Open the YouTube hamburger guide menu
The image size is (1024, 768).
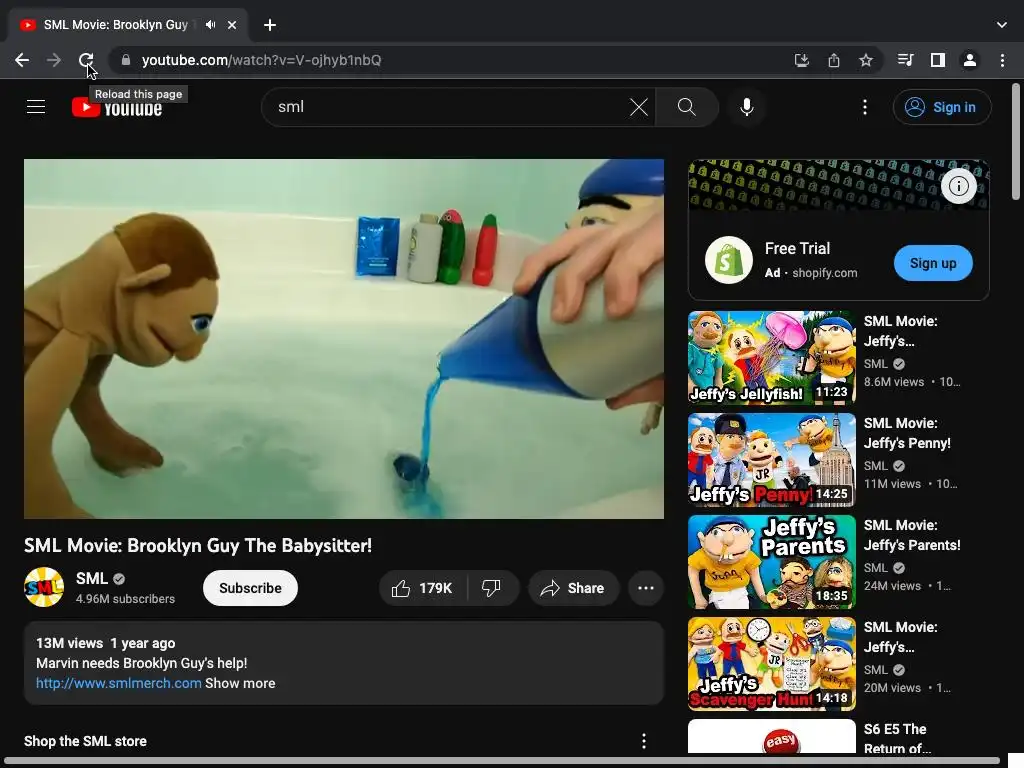click(x=36, y=107)
